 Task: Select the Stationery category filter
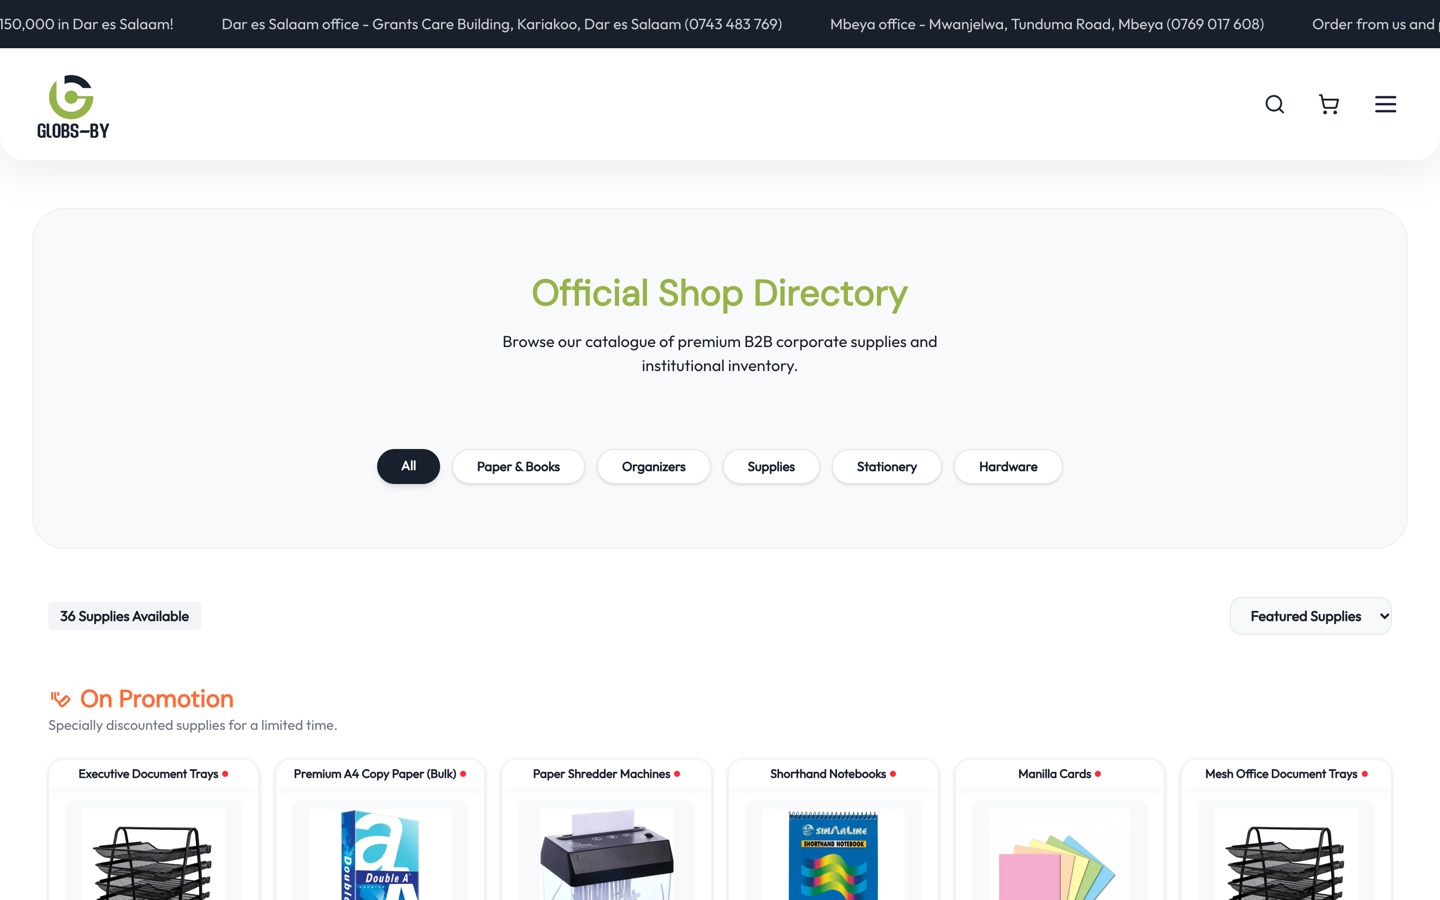(x=887, y=466)
